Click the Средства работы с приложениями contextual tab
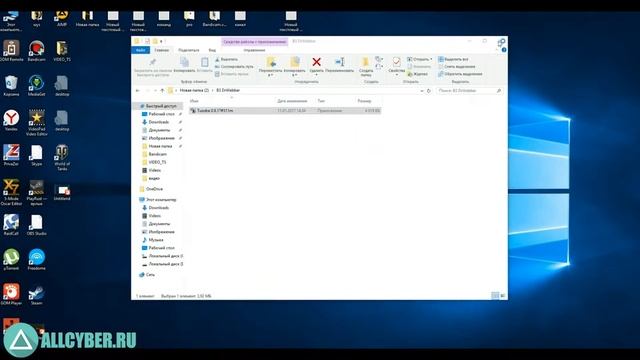 (x=255, y=42)
